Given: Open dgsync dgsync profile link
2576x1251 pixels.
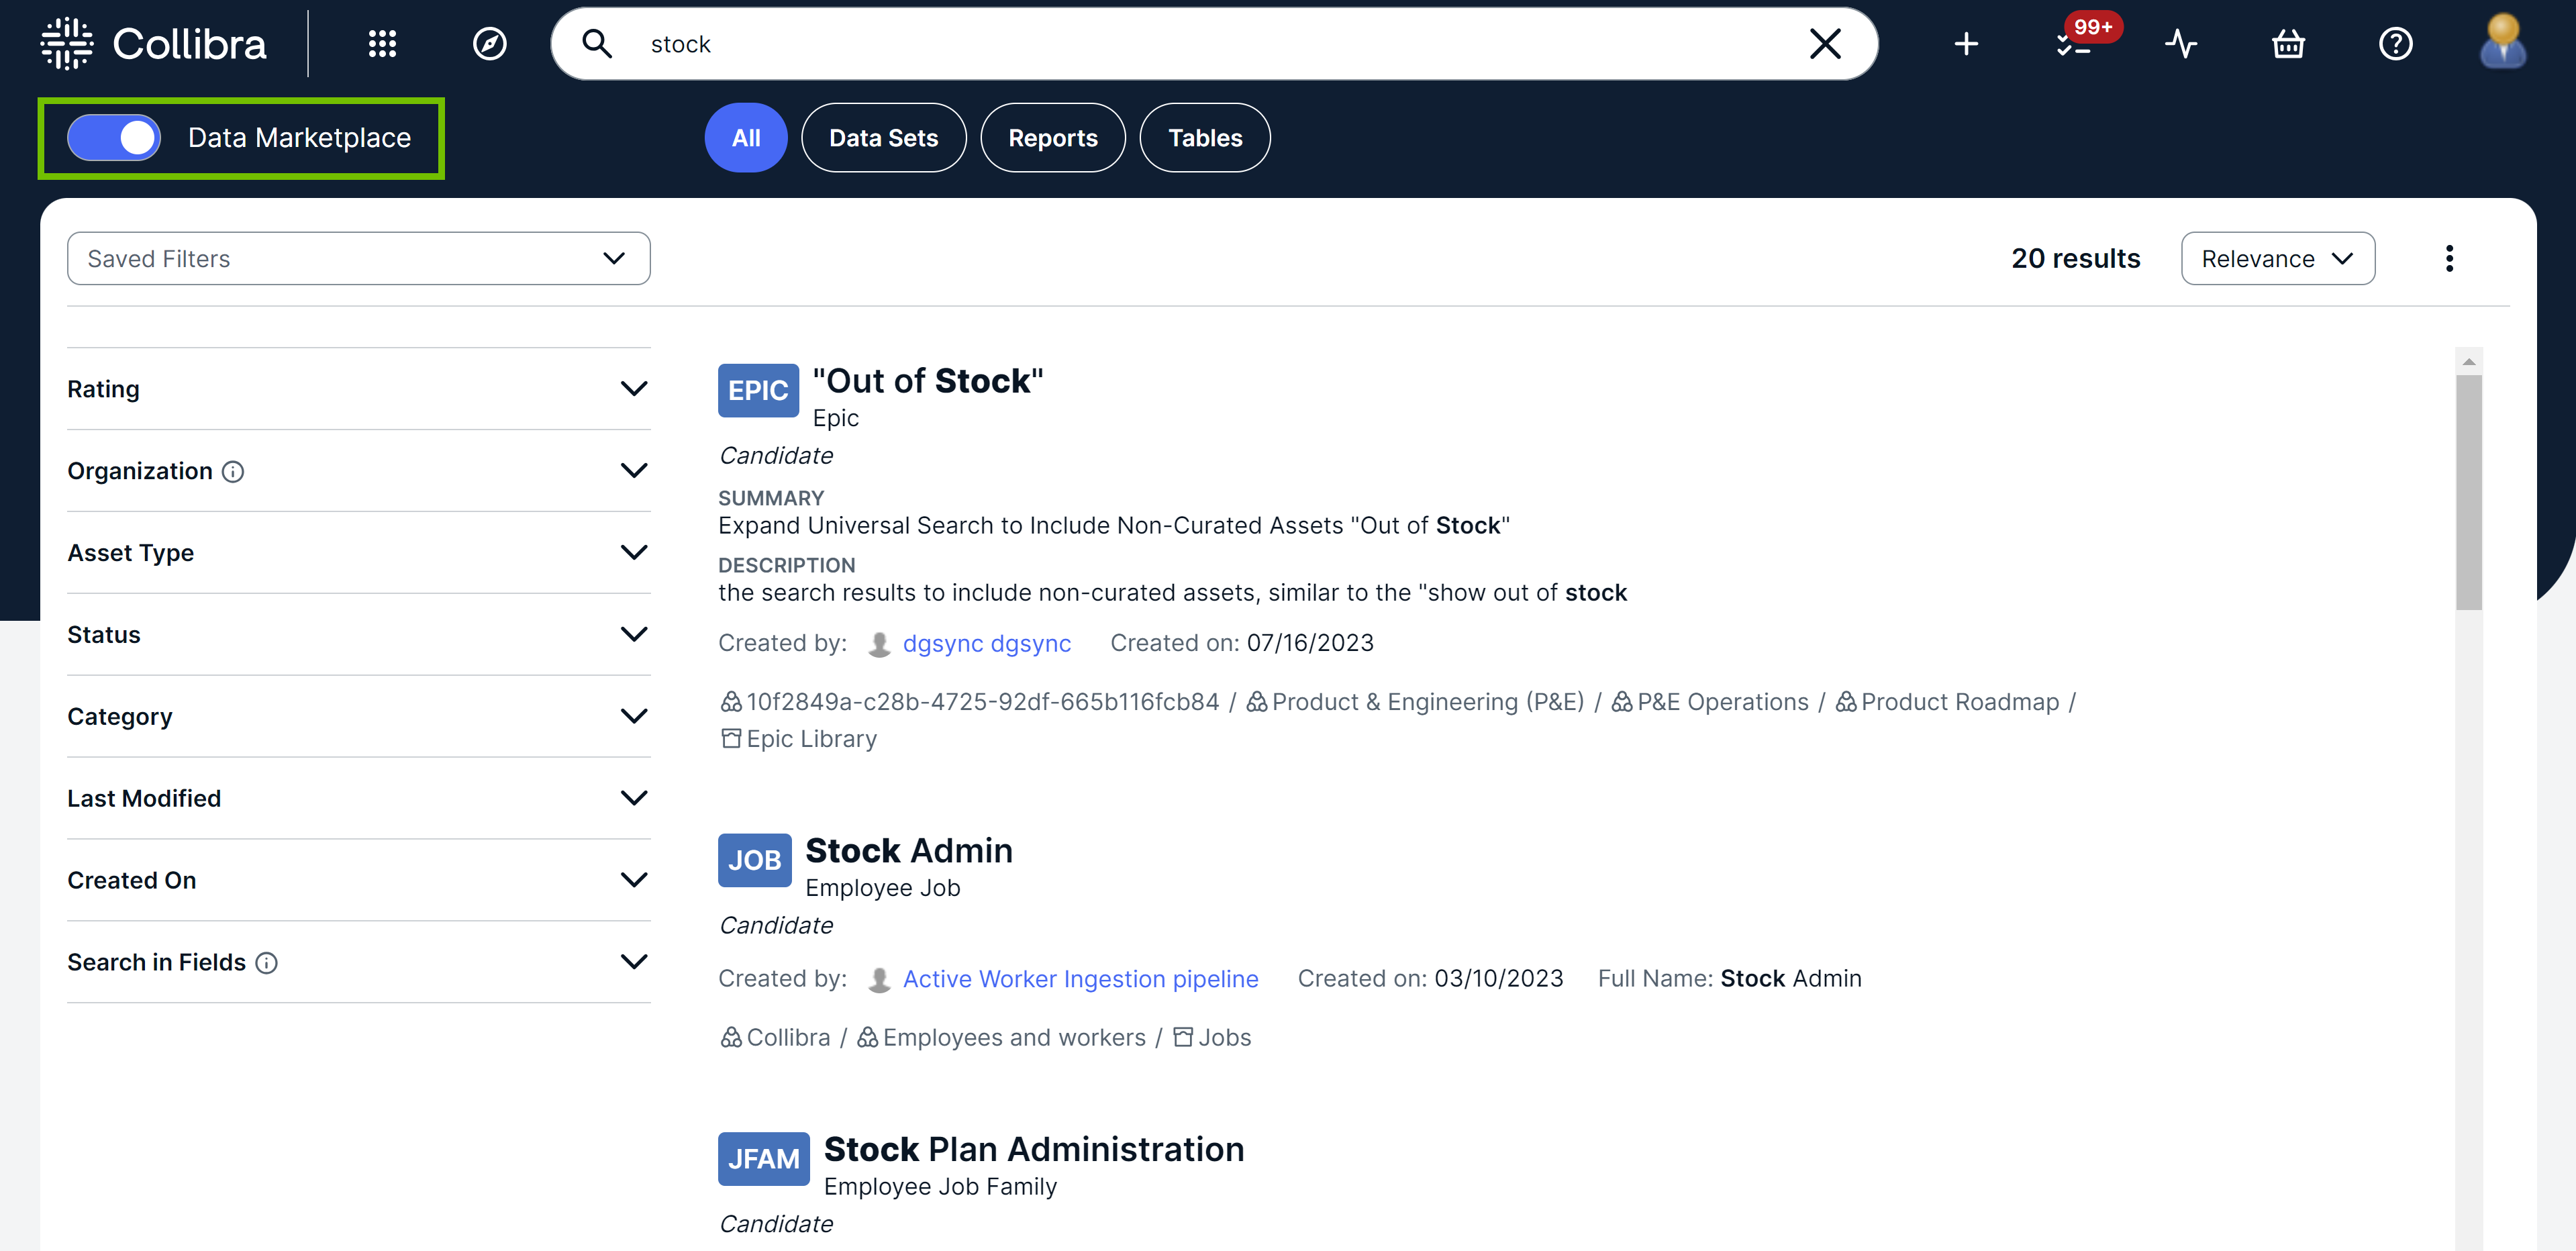Looking at the screenshot, I should [x=986, y=643].
